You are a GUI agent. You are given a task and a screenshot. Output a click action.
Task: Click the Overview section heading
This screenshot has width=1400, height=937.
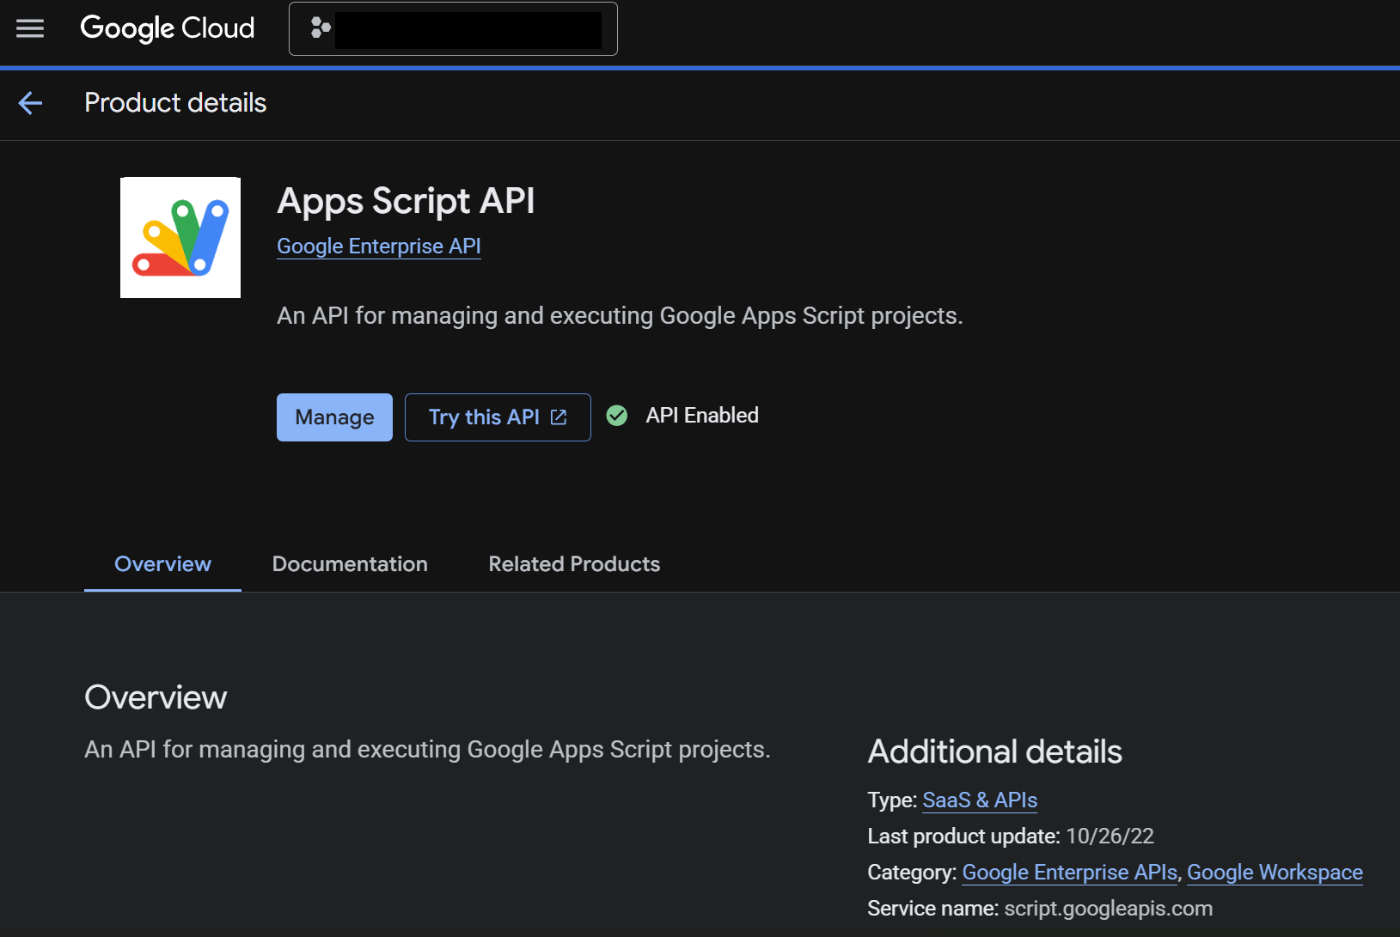(156, 697)
